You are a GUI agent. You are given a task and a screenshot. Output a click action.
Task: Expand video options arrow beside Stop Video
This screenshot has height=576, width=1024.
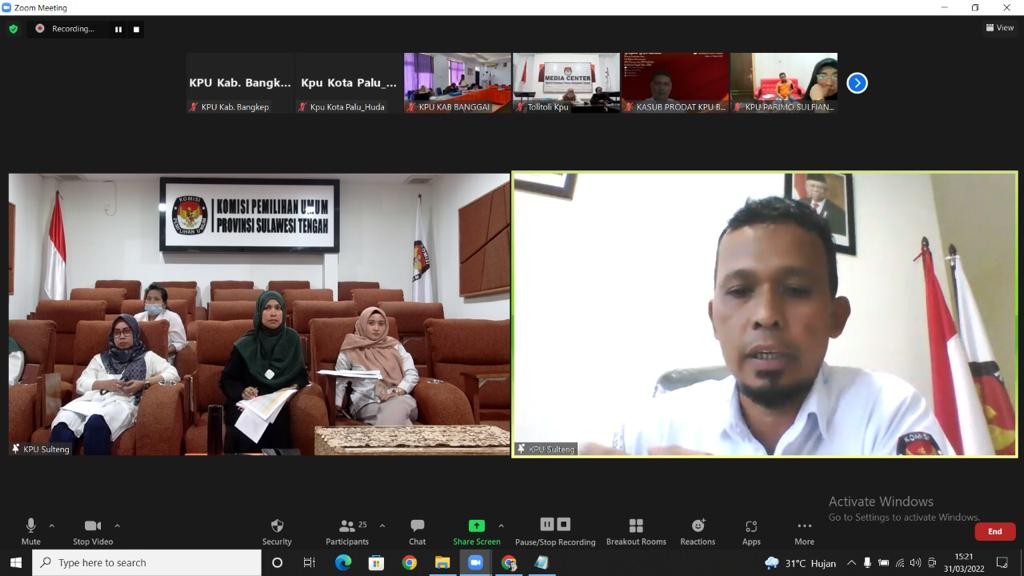(117, 525)
